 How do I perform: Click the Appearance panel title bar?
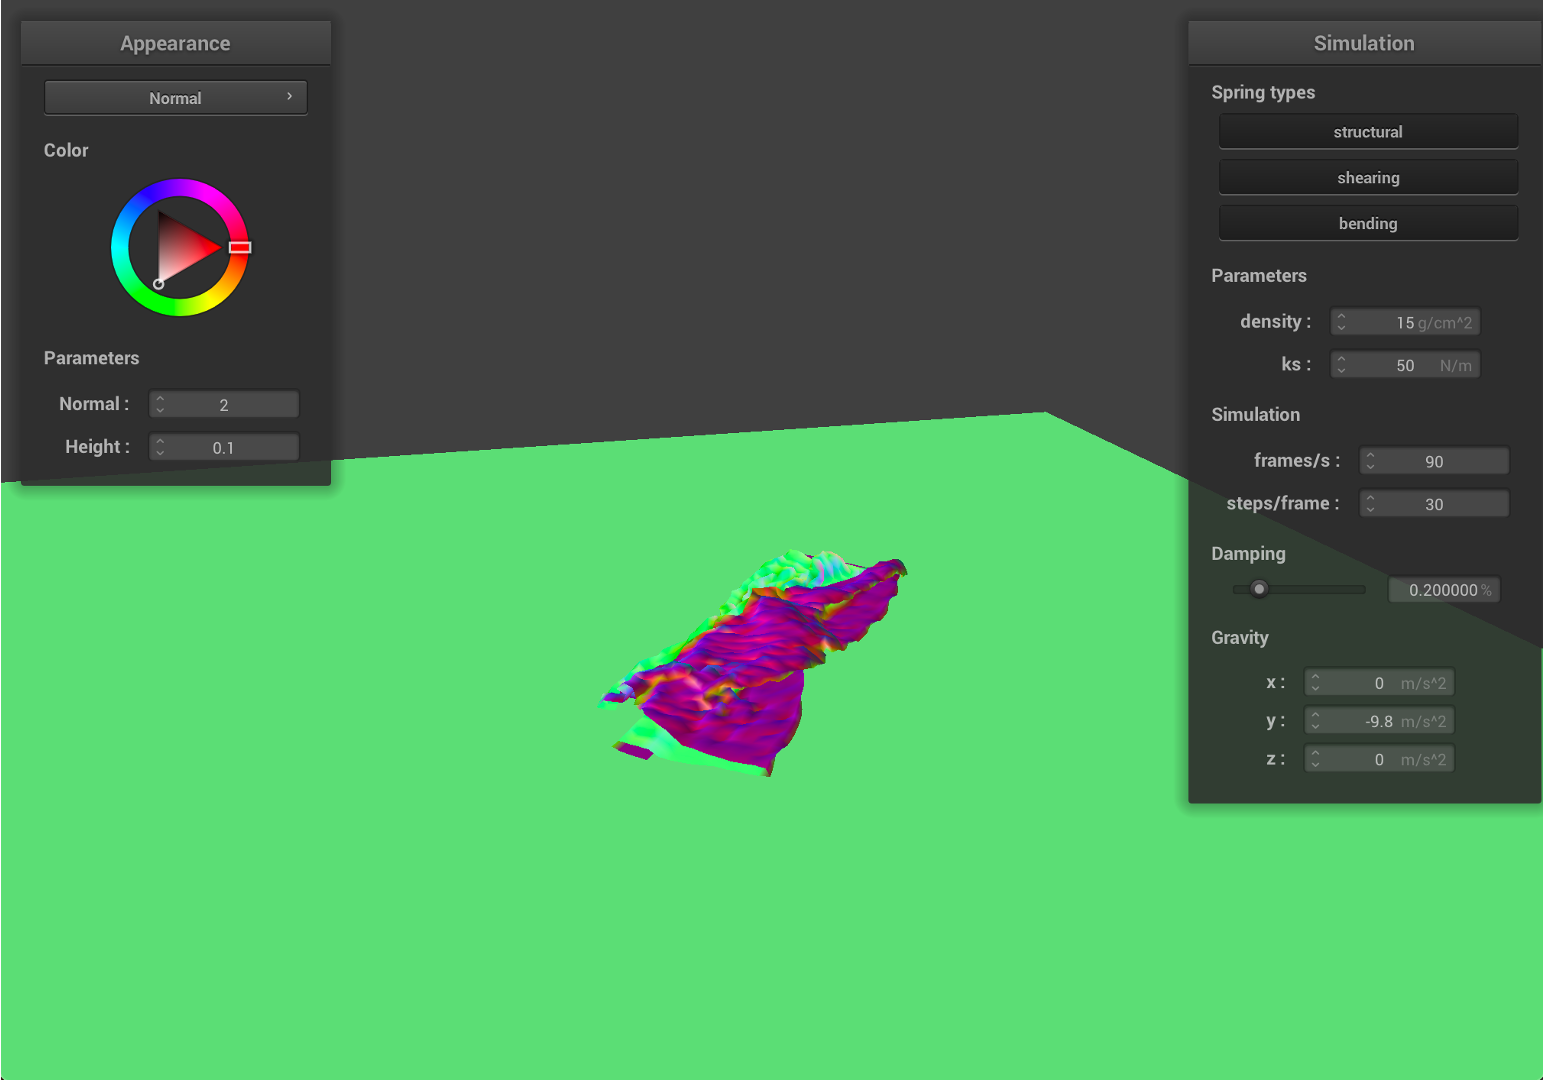(x=175, y=43)
